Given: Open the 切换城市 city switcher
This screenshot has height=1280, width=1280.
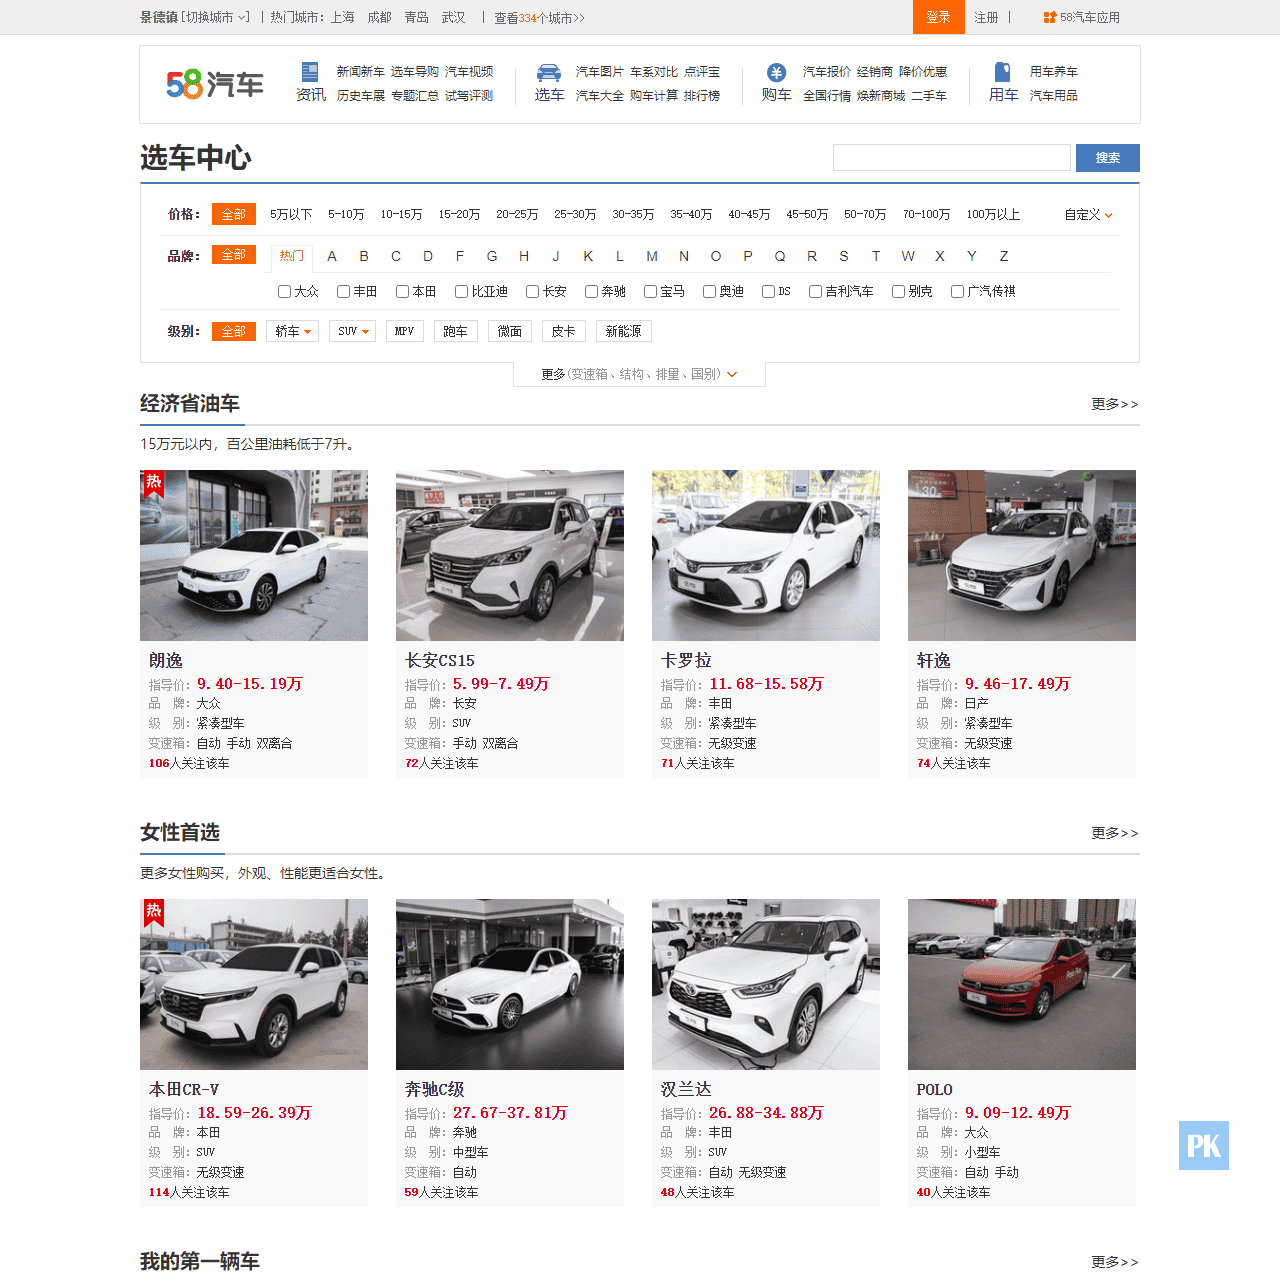Looking at the screenshot, I should (x=215, y=17).
